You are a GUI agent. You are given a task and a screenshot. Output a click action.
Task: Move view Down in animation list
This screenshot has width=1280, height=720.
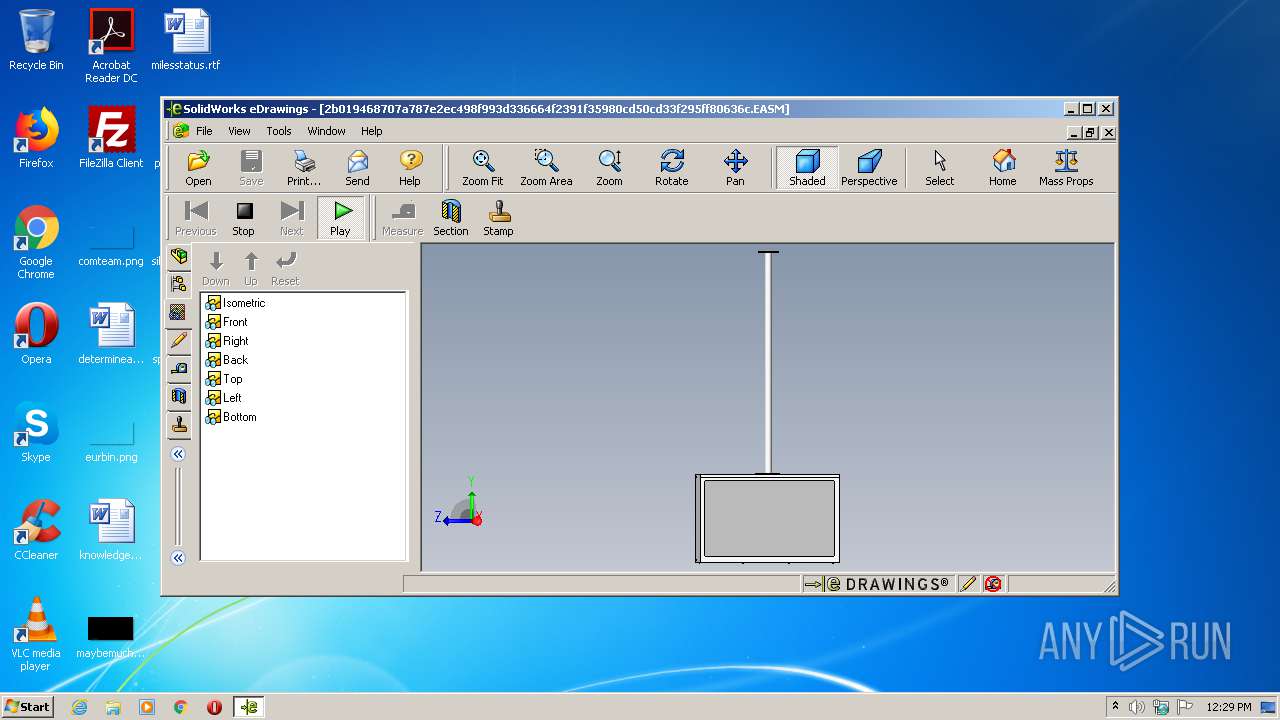tap(216, 268)
